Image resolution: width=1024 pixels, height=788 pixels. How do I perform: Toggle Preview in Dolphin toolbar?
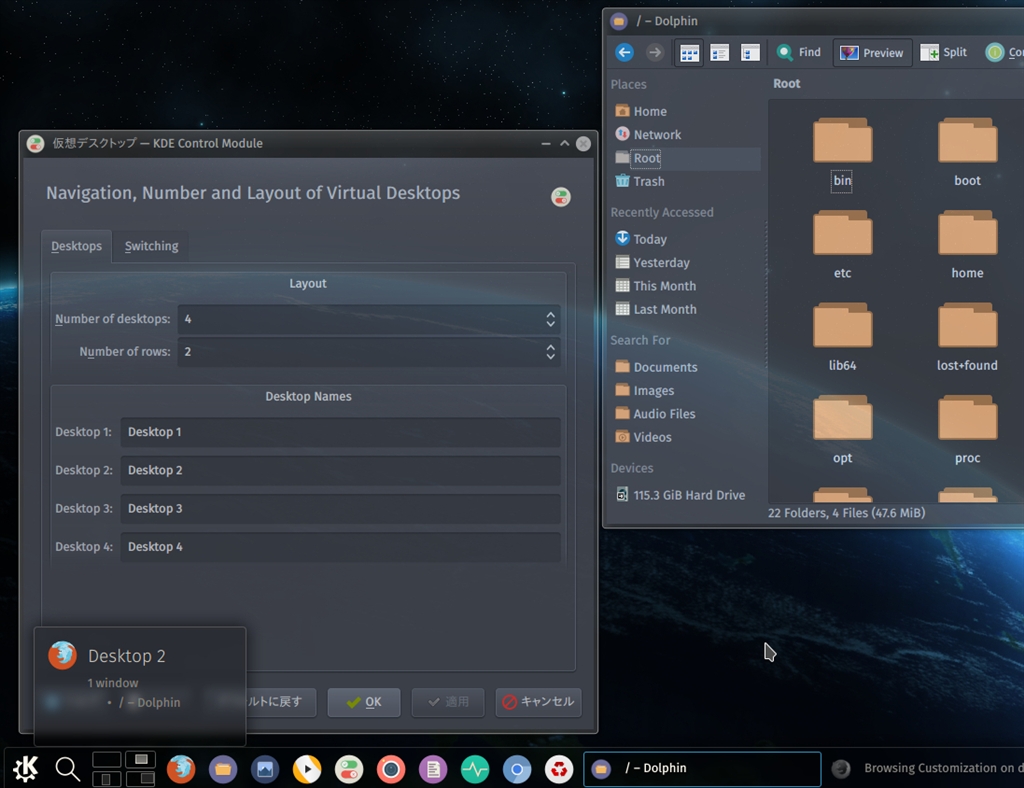[x=872, y=53]
